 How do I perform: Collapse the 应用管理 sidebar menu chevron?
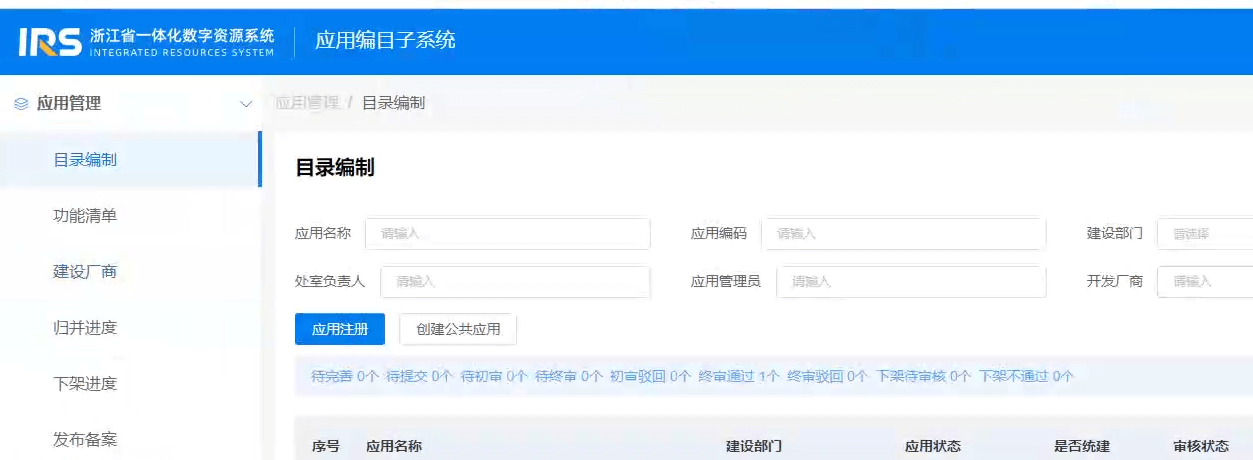click(x=246, y=104)
